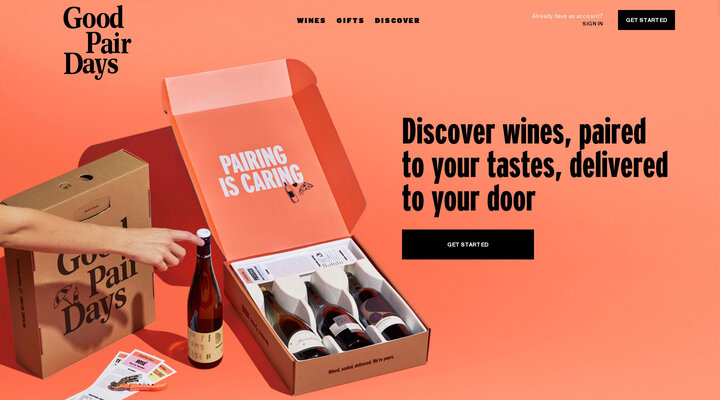Click the 'Discover wines, paired' headline text
The height and width of the screenshot is (400, 720).
point(524,132)
